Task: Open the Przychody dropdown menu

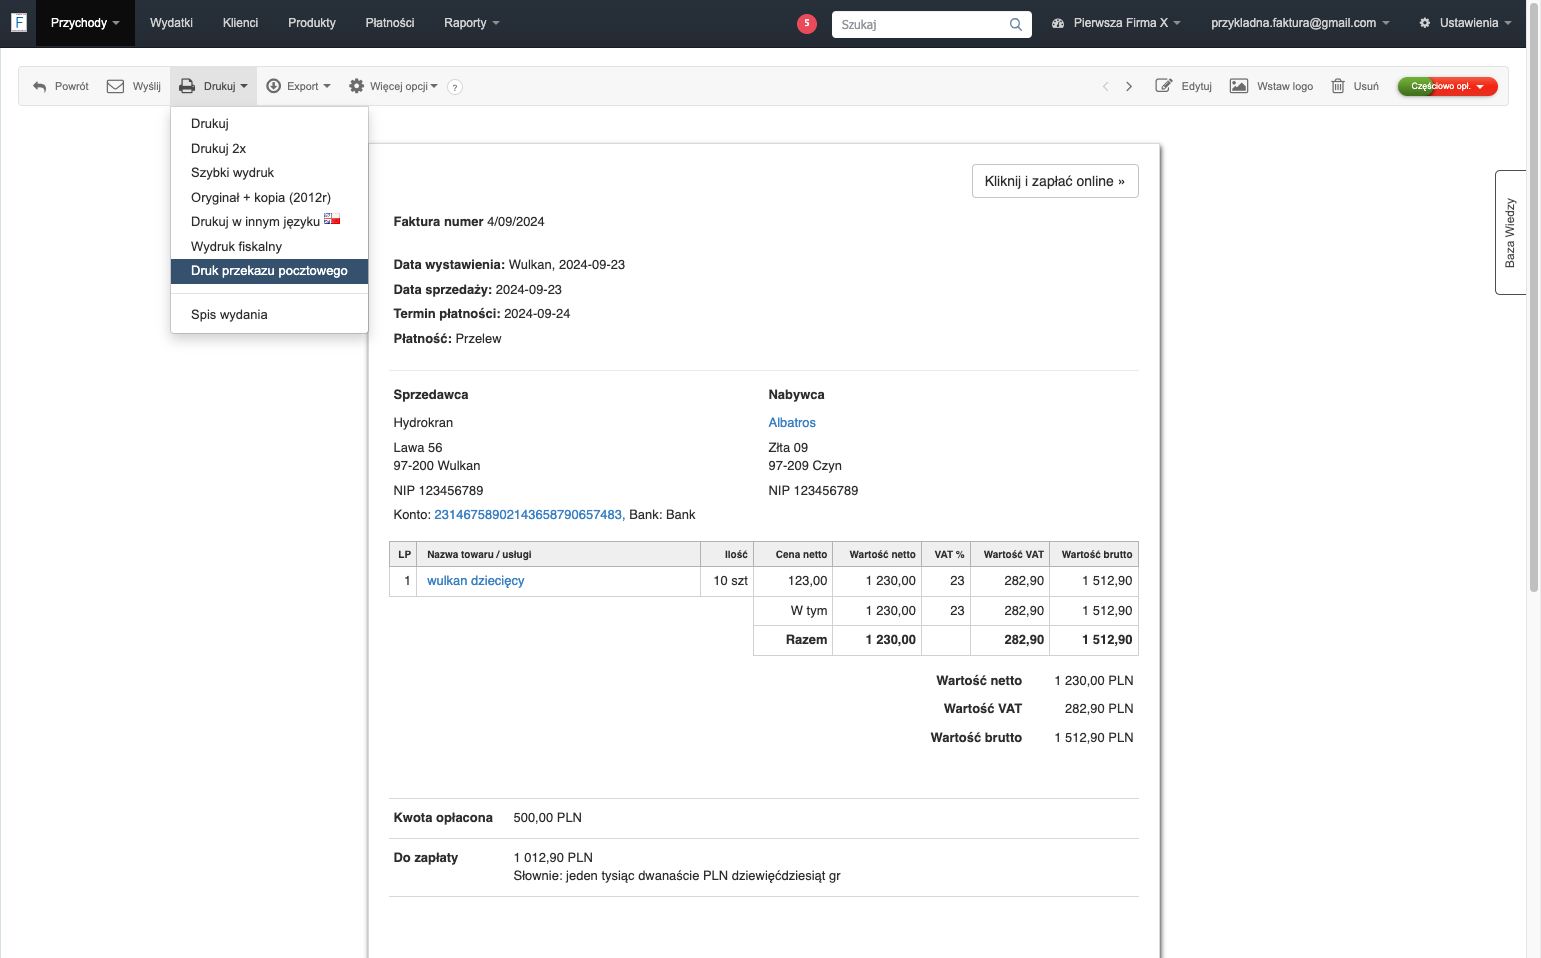Action: (85, 23)
